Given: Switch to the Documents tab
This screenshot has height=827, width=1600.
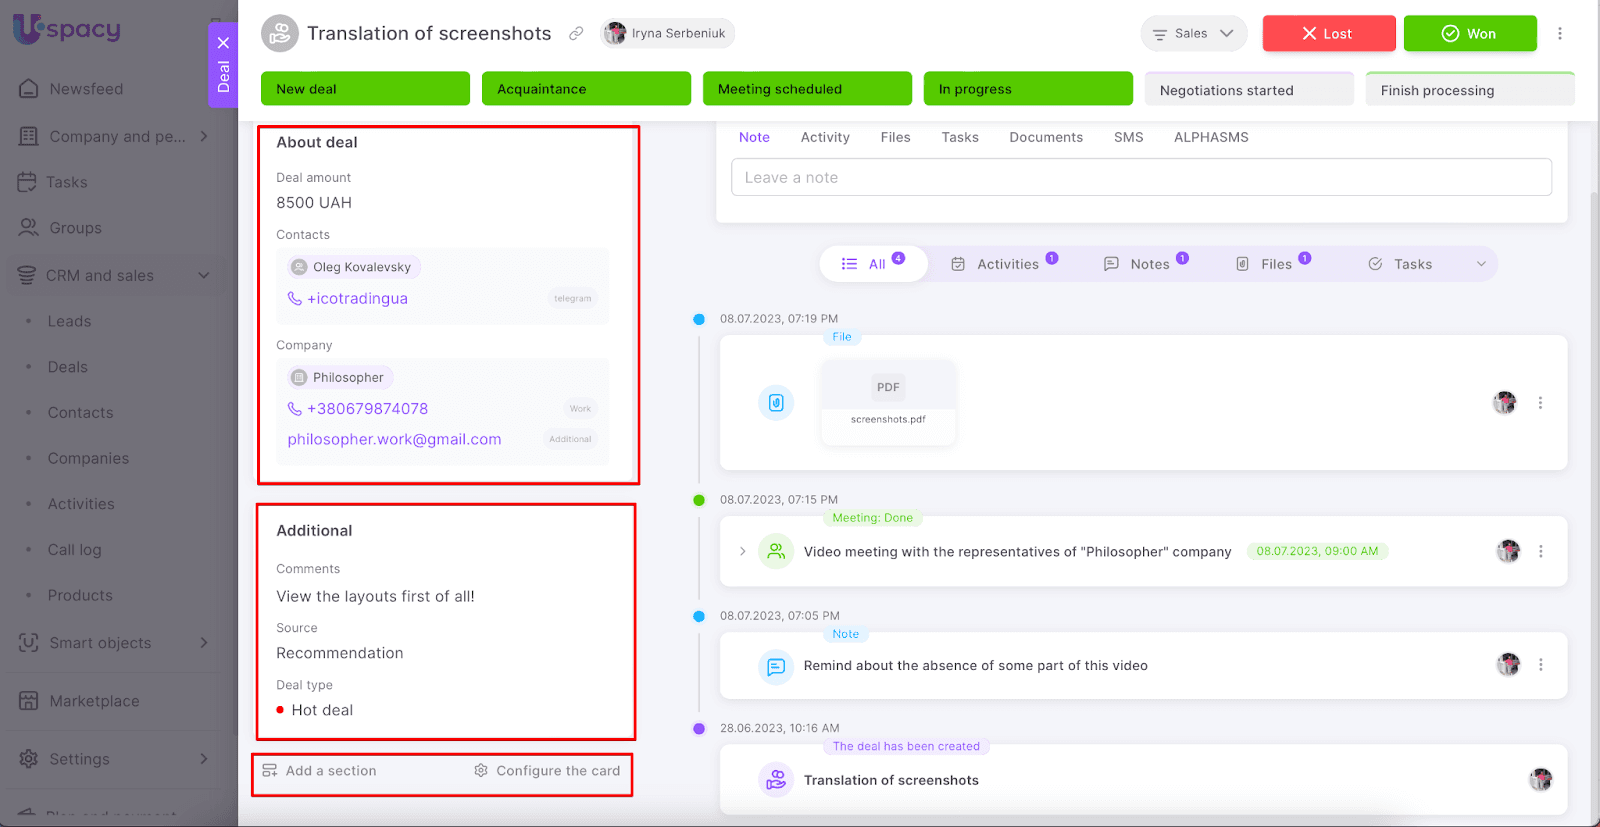Looking at the screenshot, I should pyautogui.click(x=1045, y=137).
